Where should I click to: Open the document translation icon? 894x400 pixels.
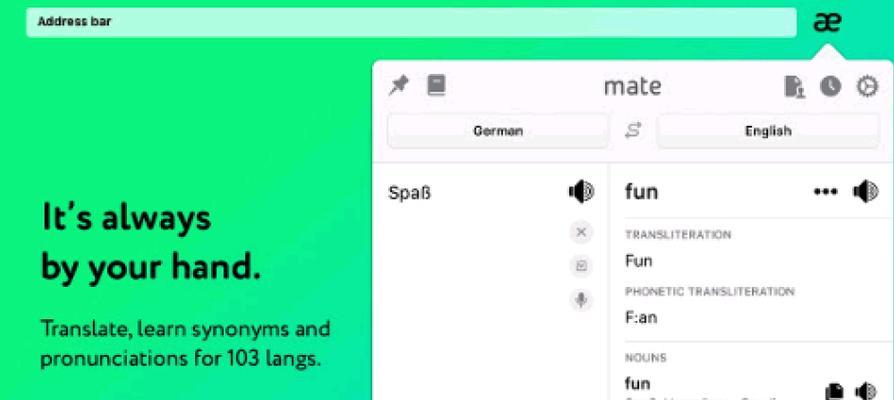click(x=794, y=87)
